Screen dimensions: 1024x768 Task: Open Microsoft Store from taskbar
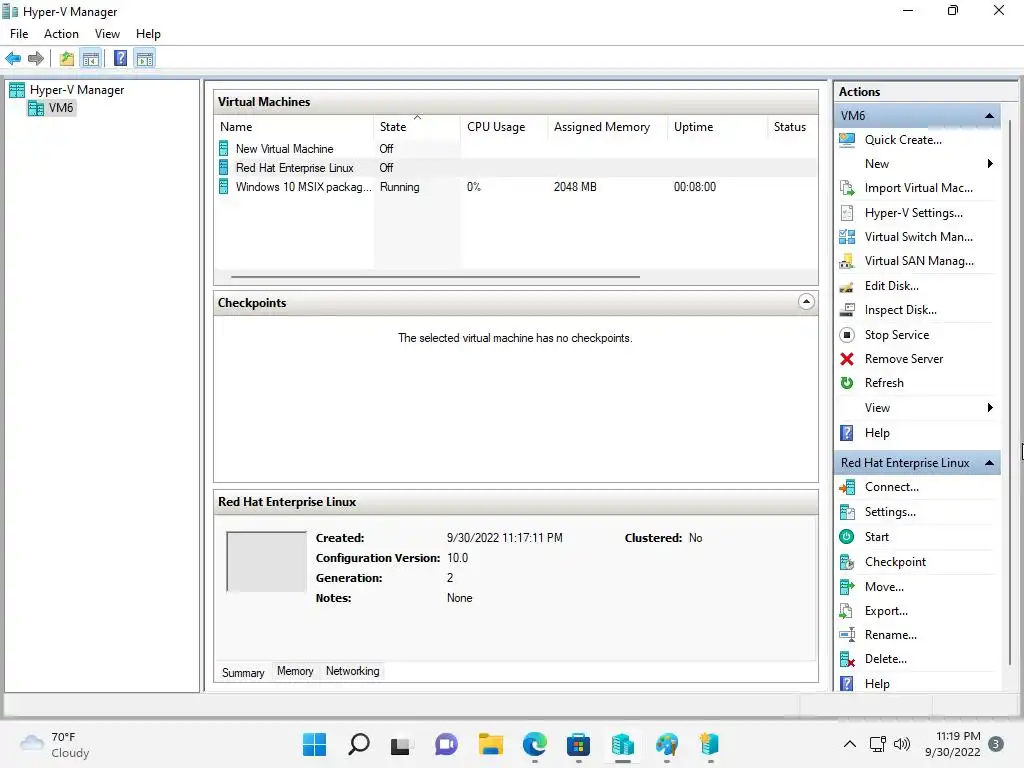pos(579,744)
